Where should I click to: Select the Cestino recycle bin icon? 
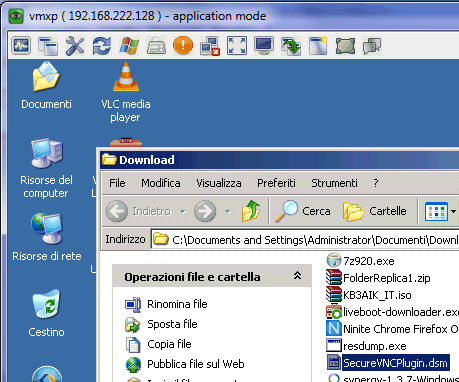tap(46, 313)
